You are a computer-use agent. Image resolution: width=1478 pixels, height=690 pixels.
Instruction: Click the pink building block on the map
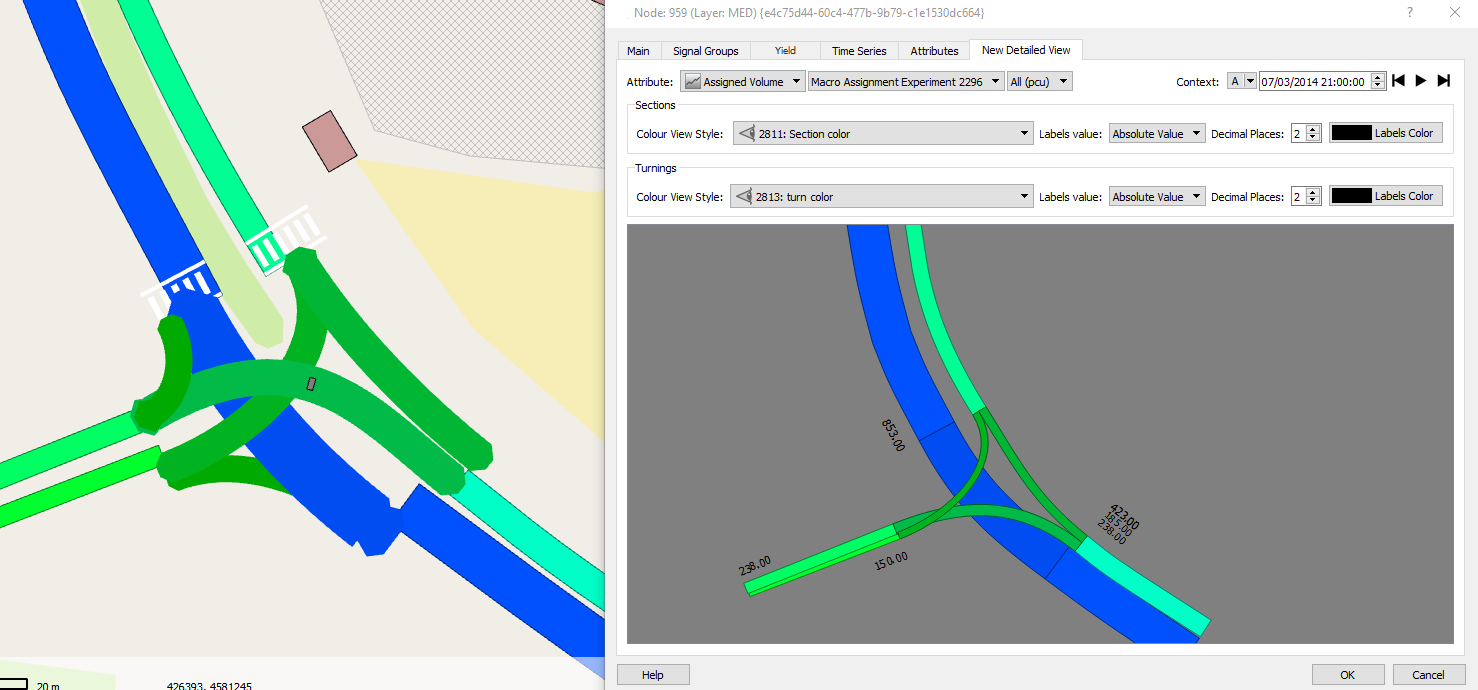tap(329, 139)
